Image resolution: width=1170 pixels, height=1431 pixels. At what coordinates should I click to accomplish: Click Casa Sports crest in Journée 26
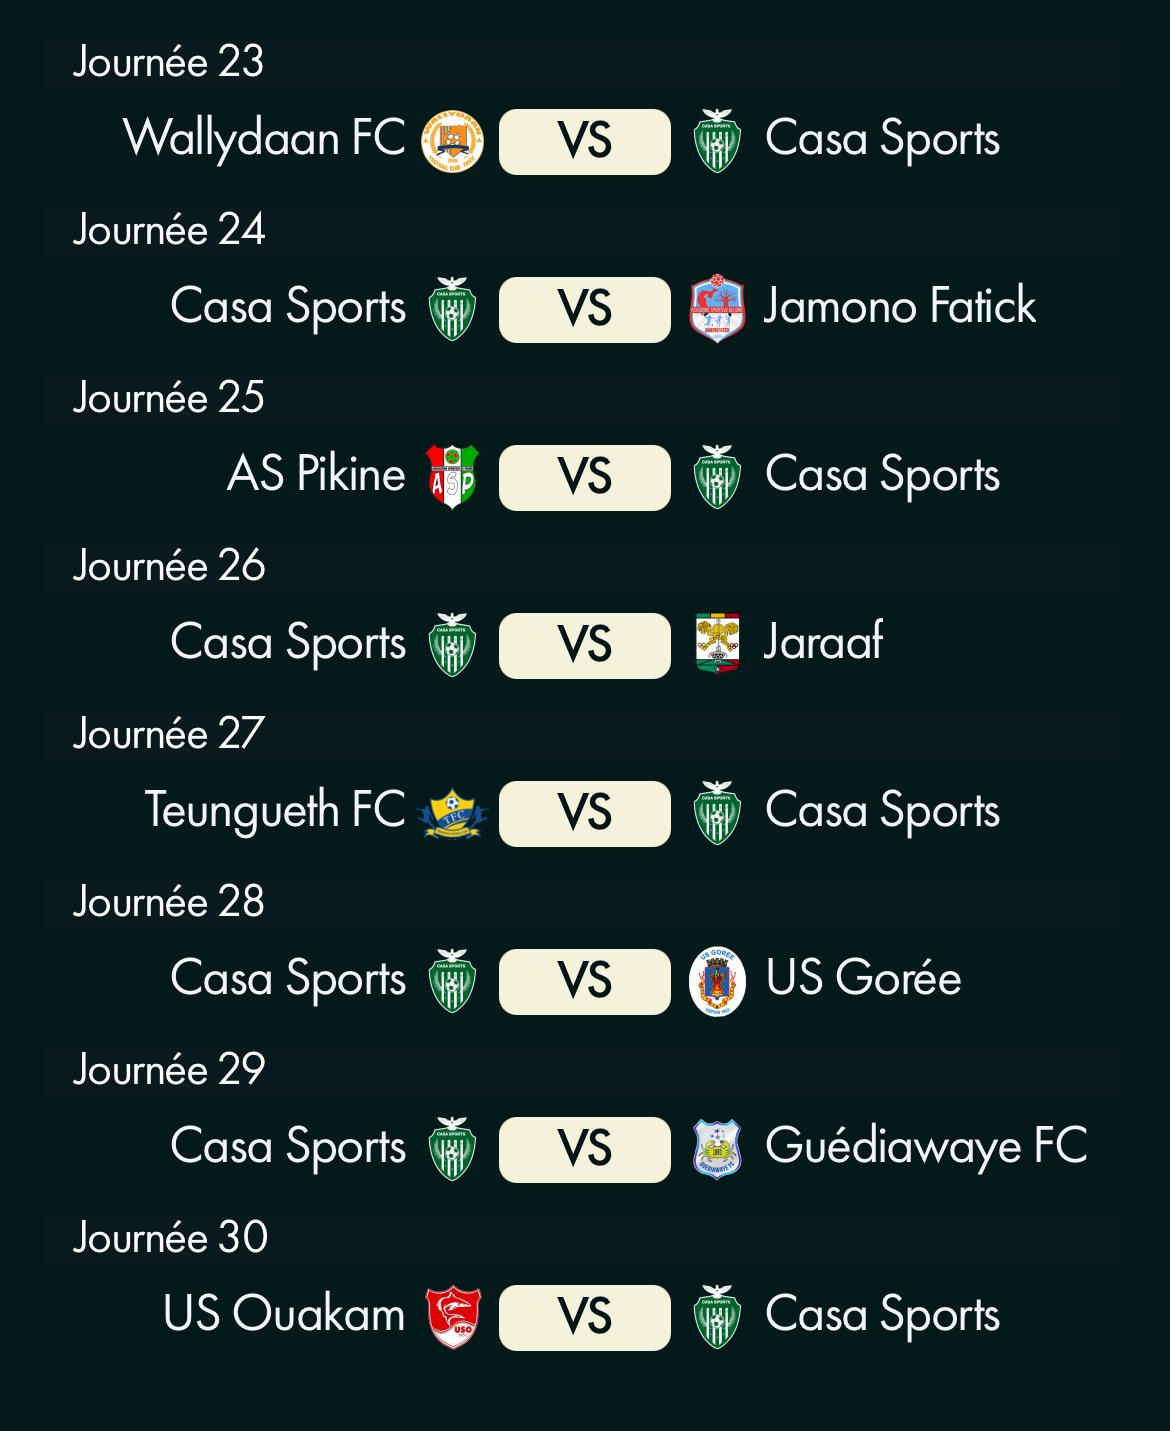(x=452, y=645)
